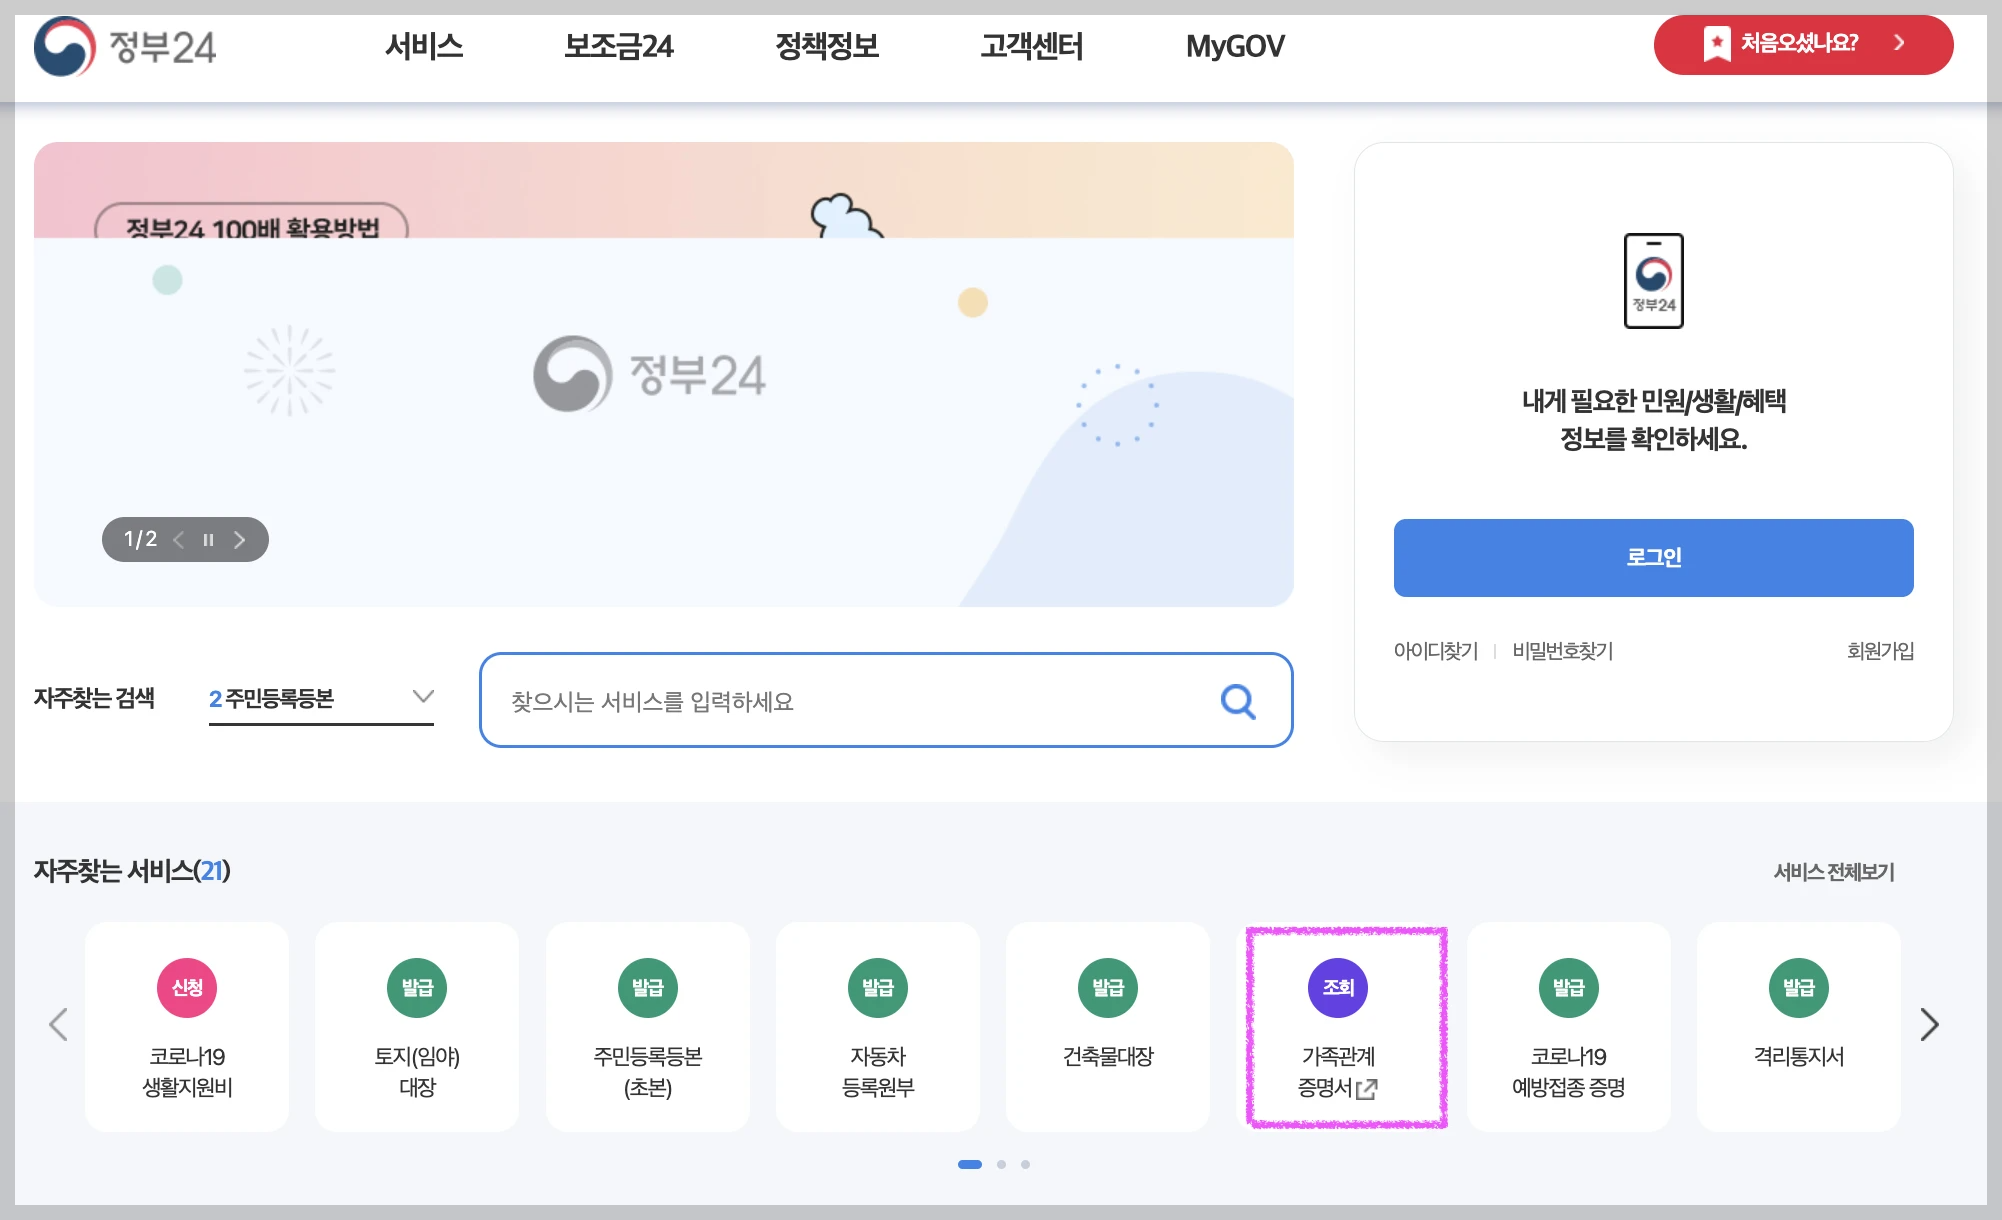The height and width of the screenshot is (1220, 2002).
Task: Open 격리통지서 service card
Action: tap(1799, 1027)
